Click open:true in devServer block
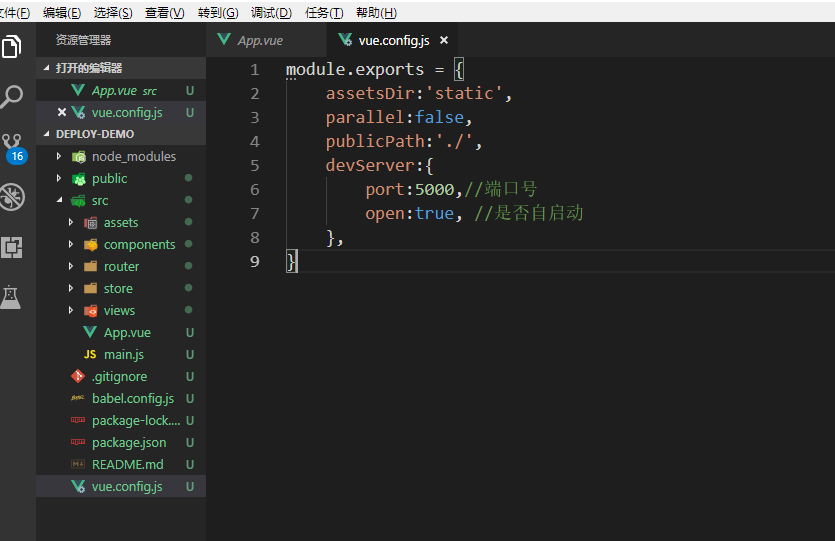 click(x=410, y=214)
